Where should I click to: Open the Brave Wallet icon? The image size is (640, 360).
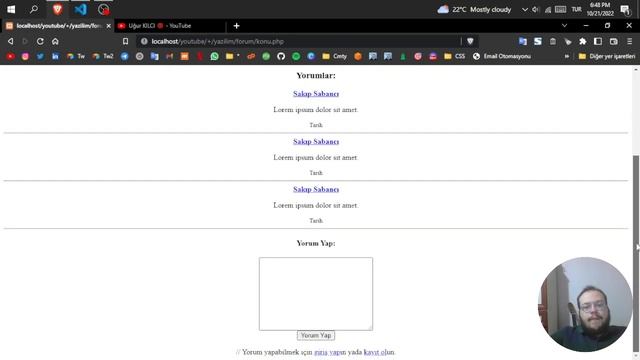point(613,41)
